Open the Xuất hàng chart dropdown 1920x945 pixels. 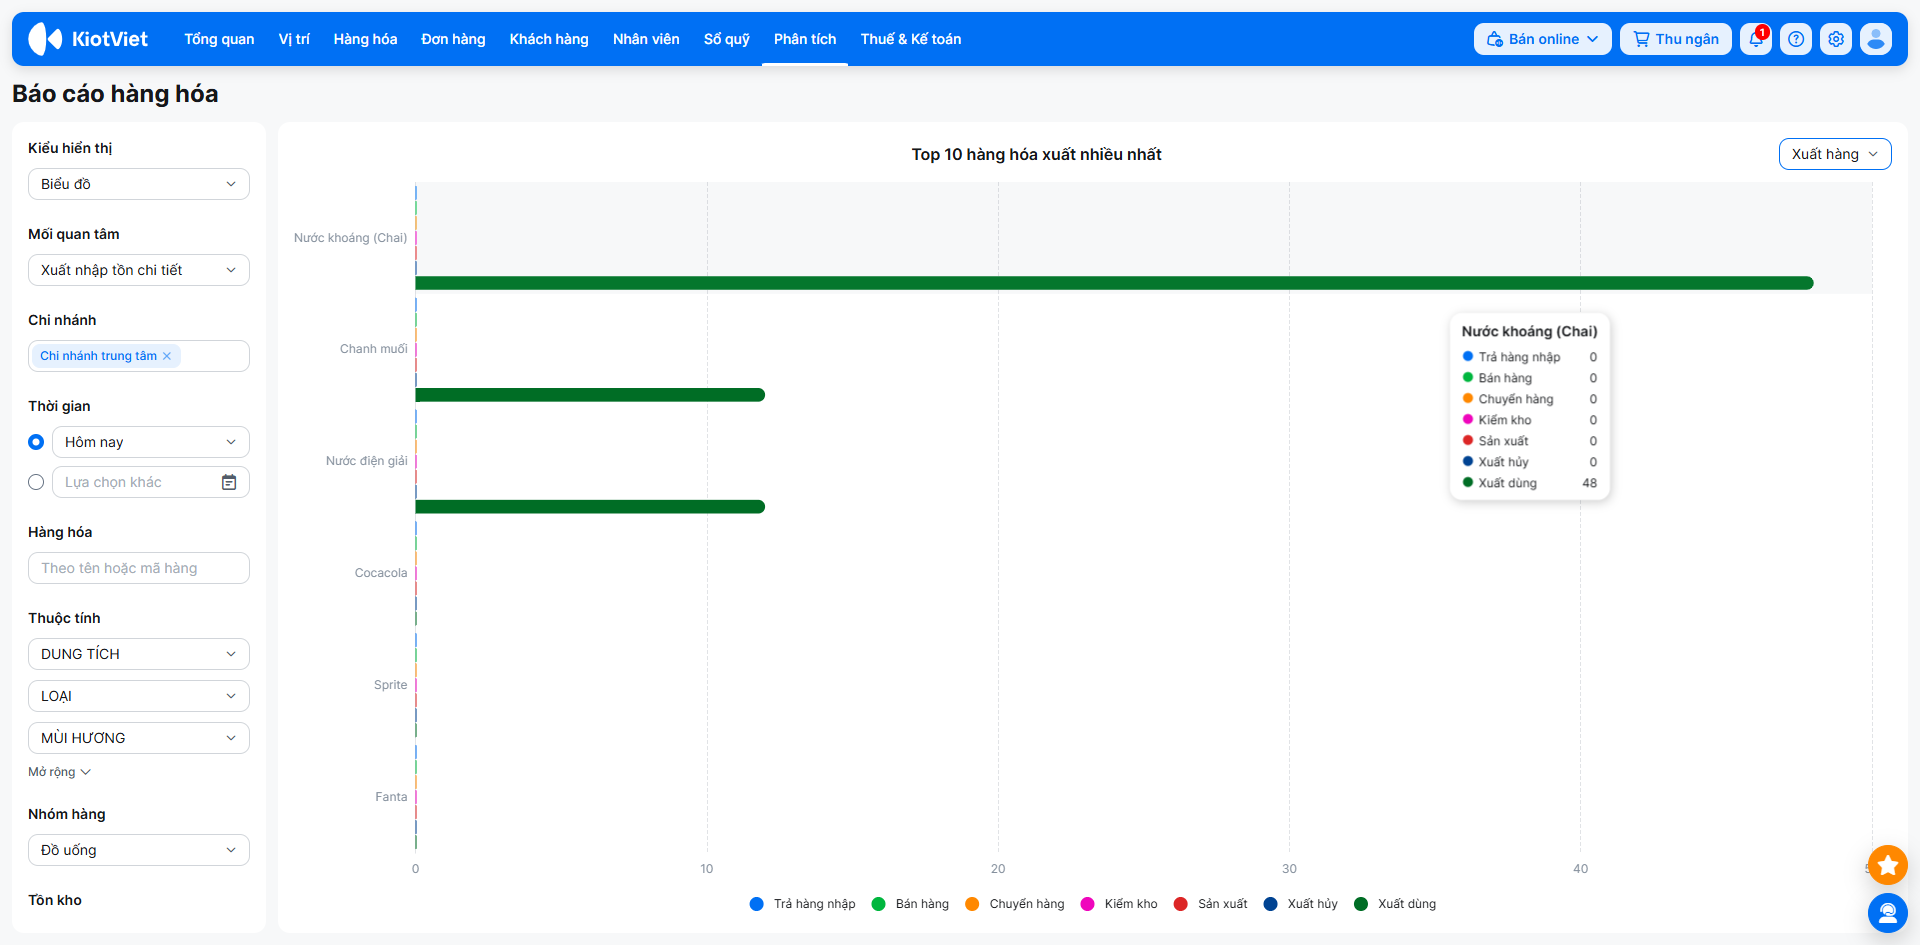click(1835, 154)
